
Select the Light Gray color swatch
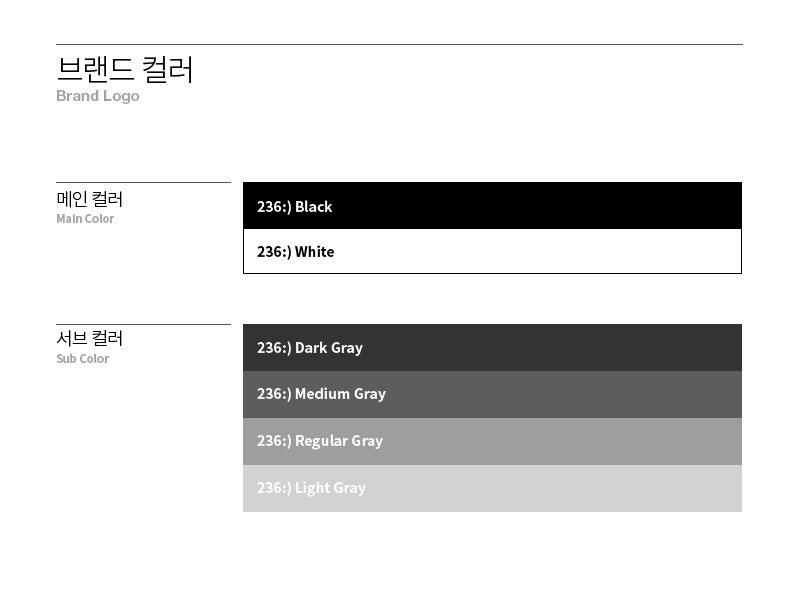pyautogui.click(x=492, y=488)
